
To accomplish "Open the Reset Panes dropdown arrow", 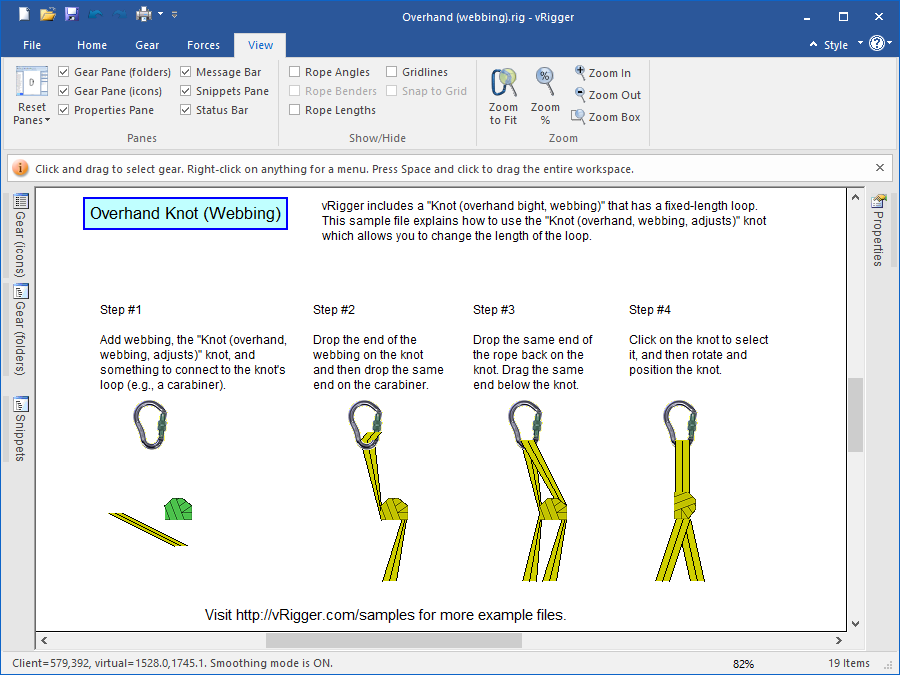I will coord(46,120).
